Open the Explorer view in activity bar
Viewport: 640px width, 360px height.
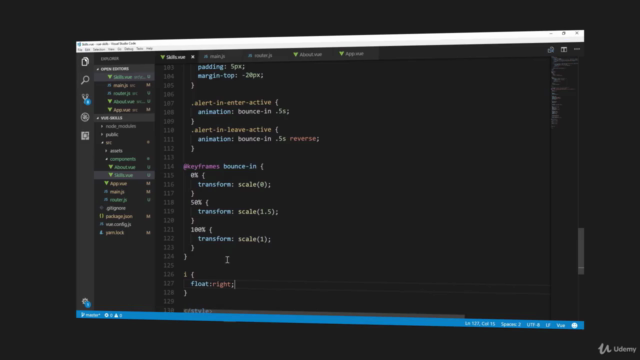point(85,62)
